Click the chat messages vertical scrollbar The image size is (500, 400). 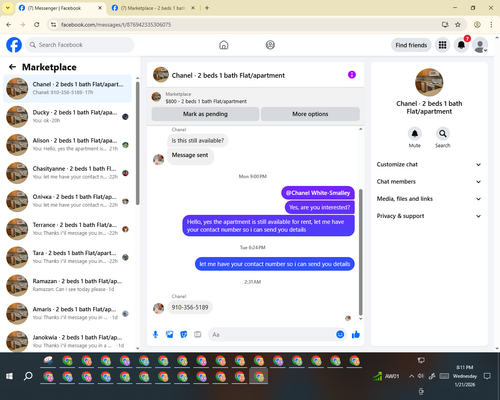click(x=361, y=252)
